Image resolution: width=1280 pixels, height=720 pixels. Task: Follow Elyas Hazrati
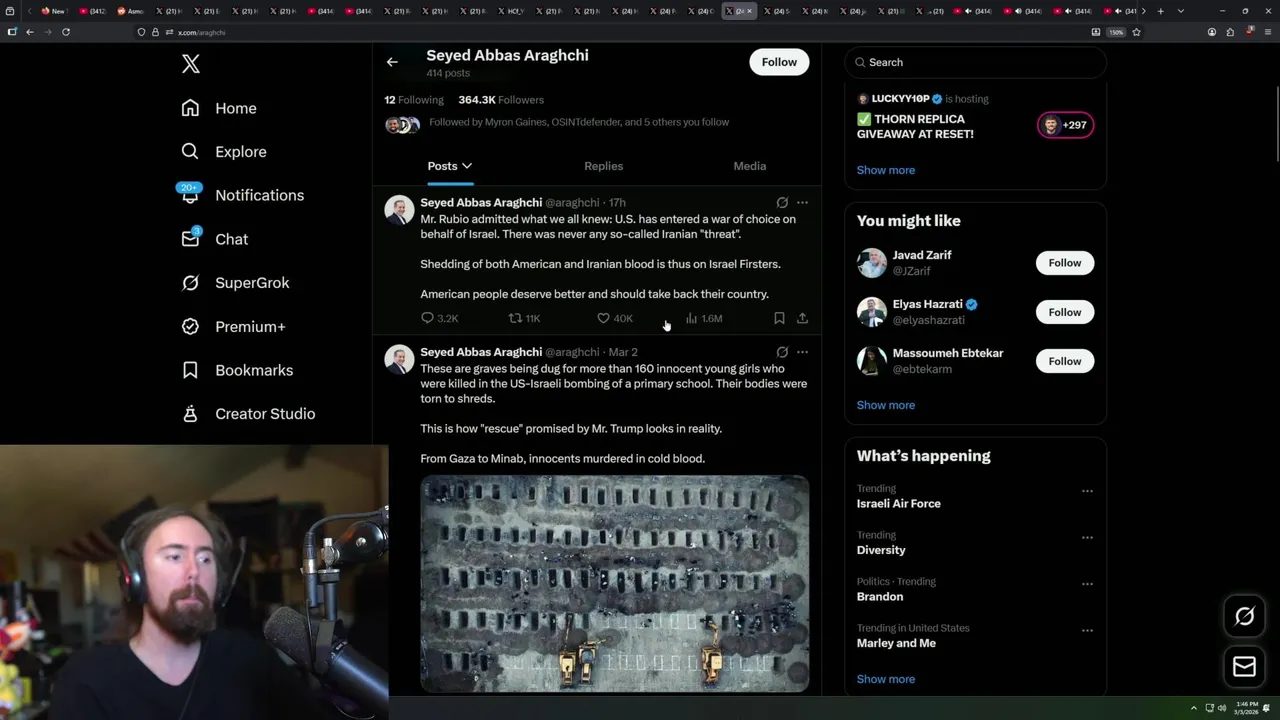1065,312
